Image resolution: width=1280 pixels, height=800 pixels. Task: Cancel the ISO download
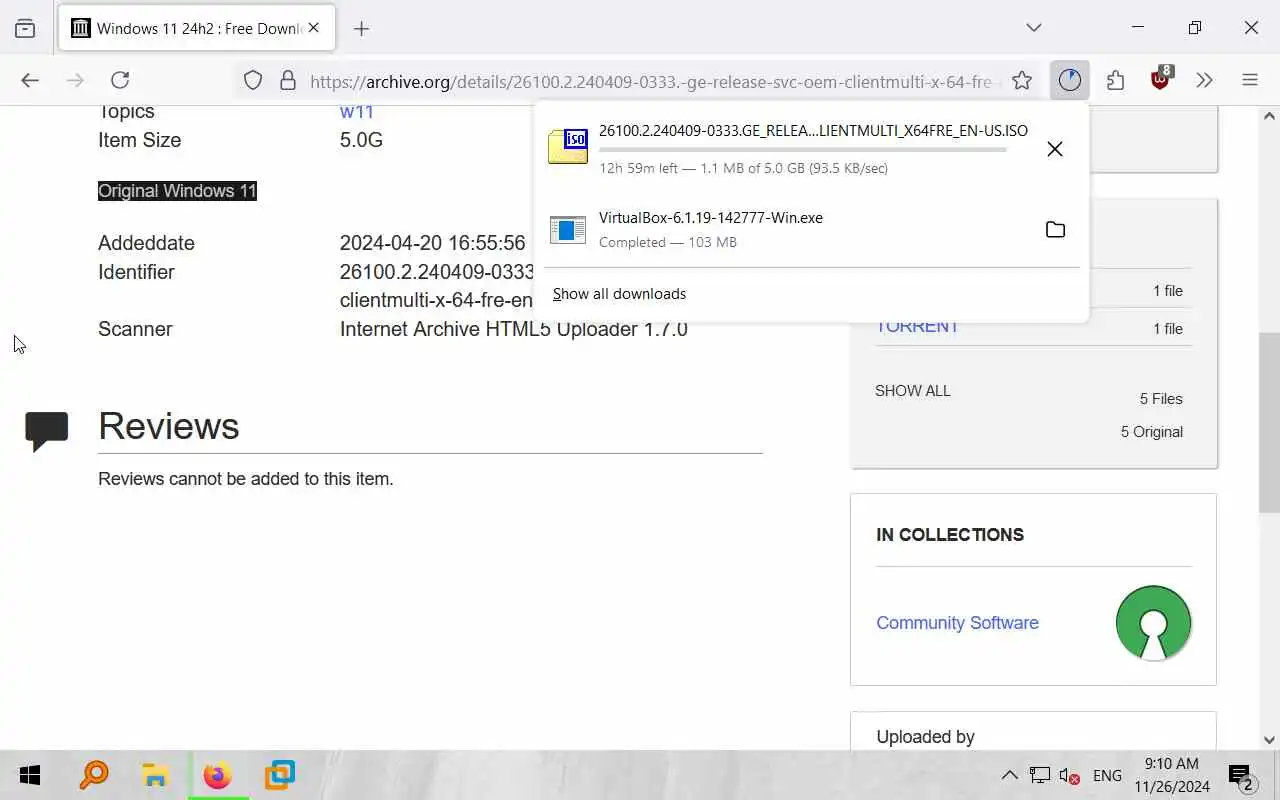(x=1054, y=149)
